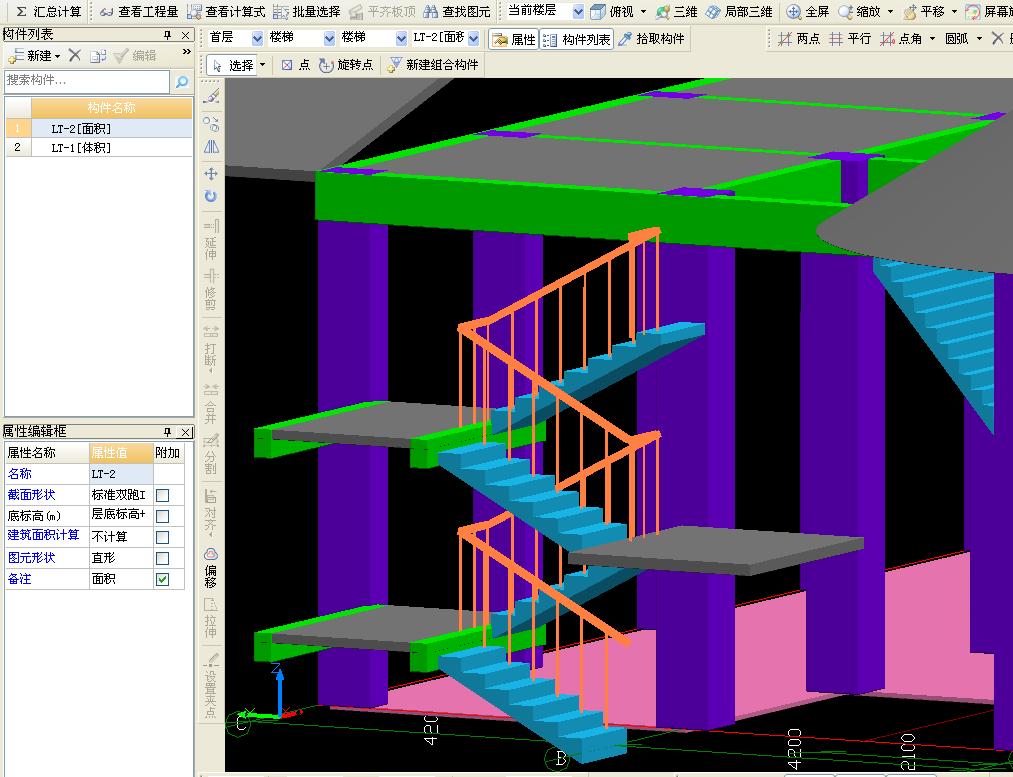Toggle the 构件列表 toolbar button

pyautogui.click(x=577, y=39)
